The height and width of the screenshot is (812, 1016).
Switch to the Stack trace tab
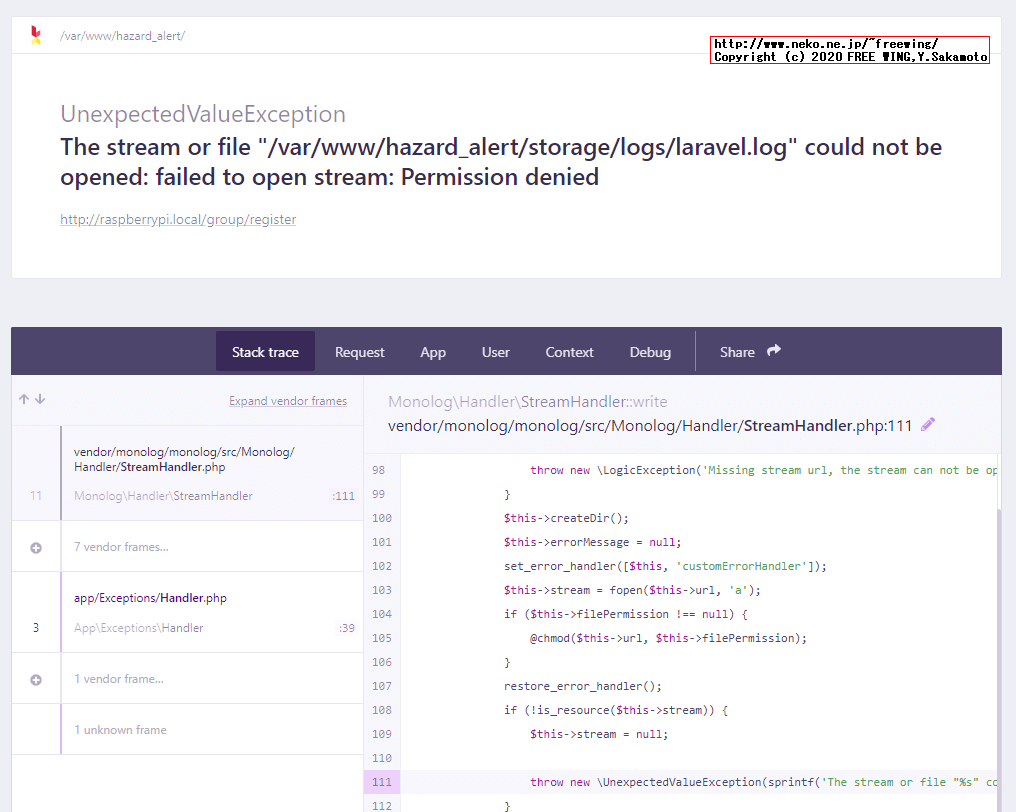click(265, 352)
